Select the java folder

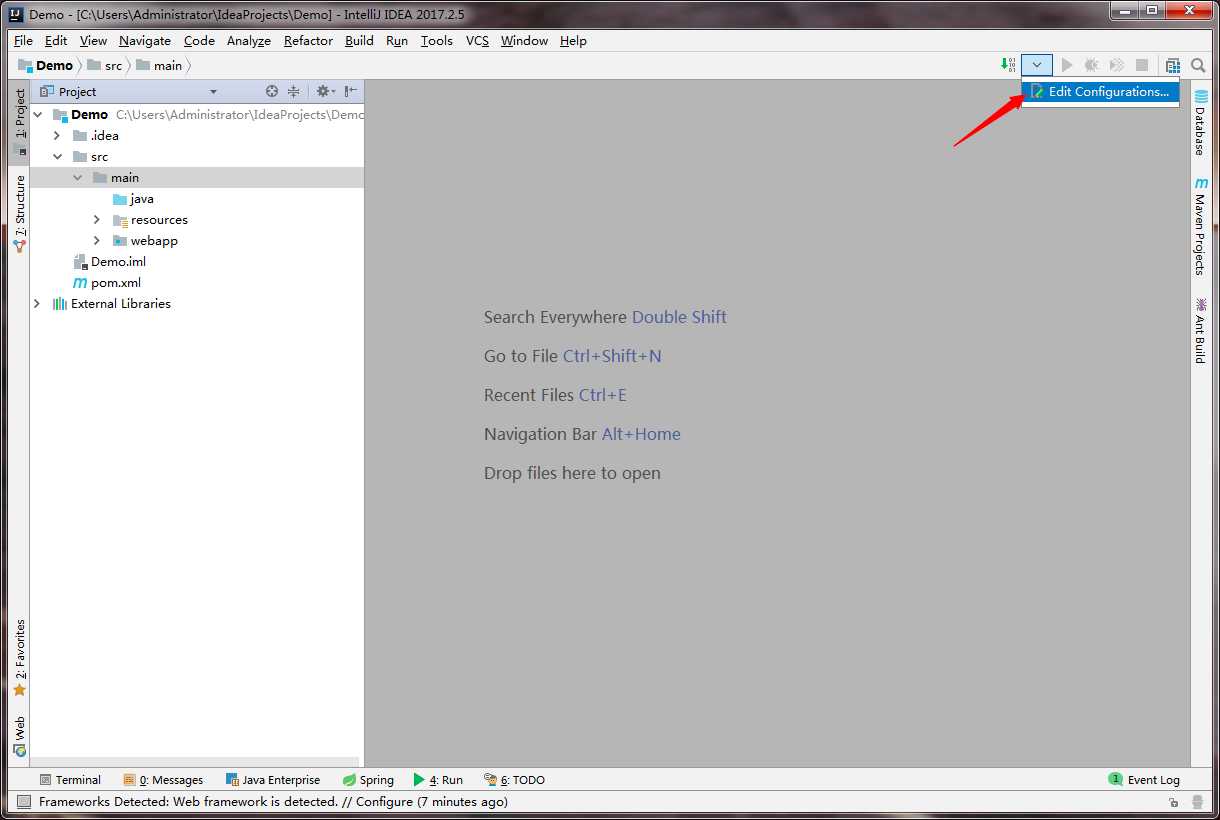133,198
